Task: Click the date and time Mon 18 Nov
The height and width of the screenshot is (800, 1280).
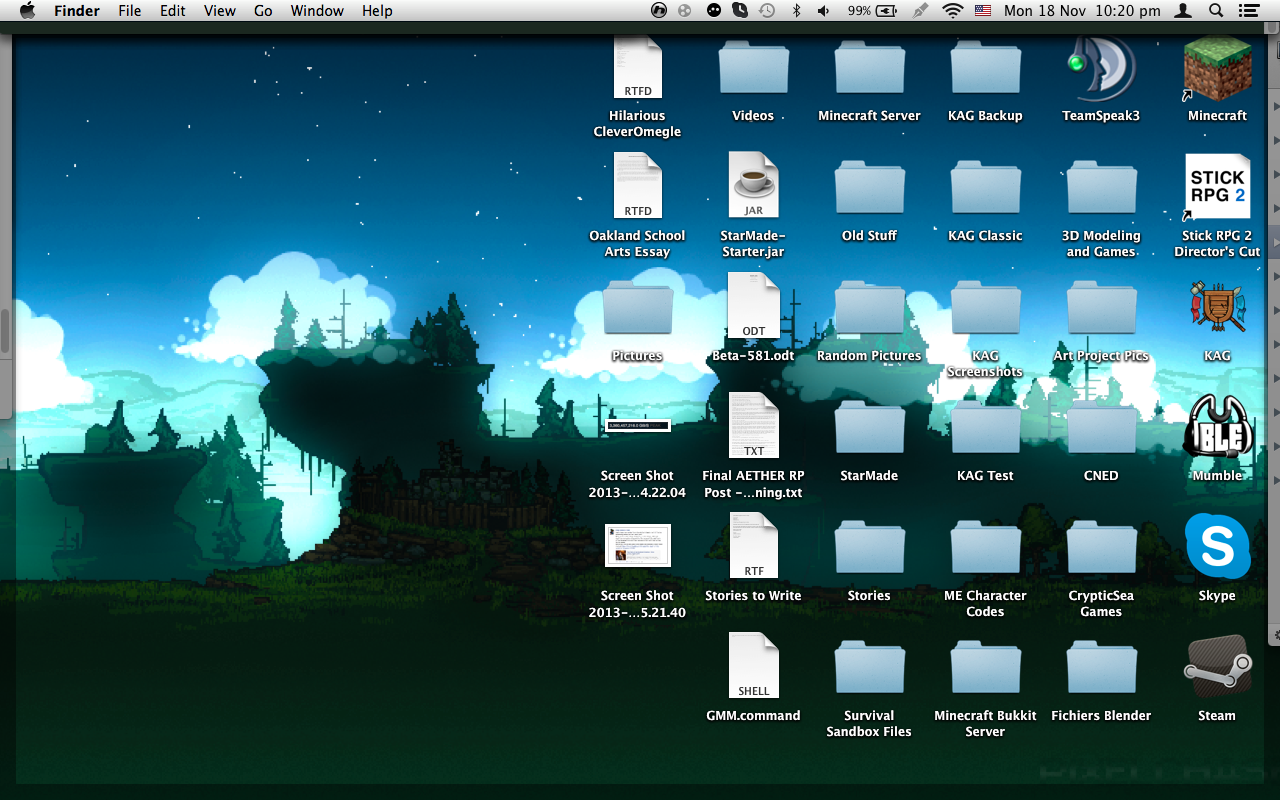Action: (x=1082, y=11)
